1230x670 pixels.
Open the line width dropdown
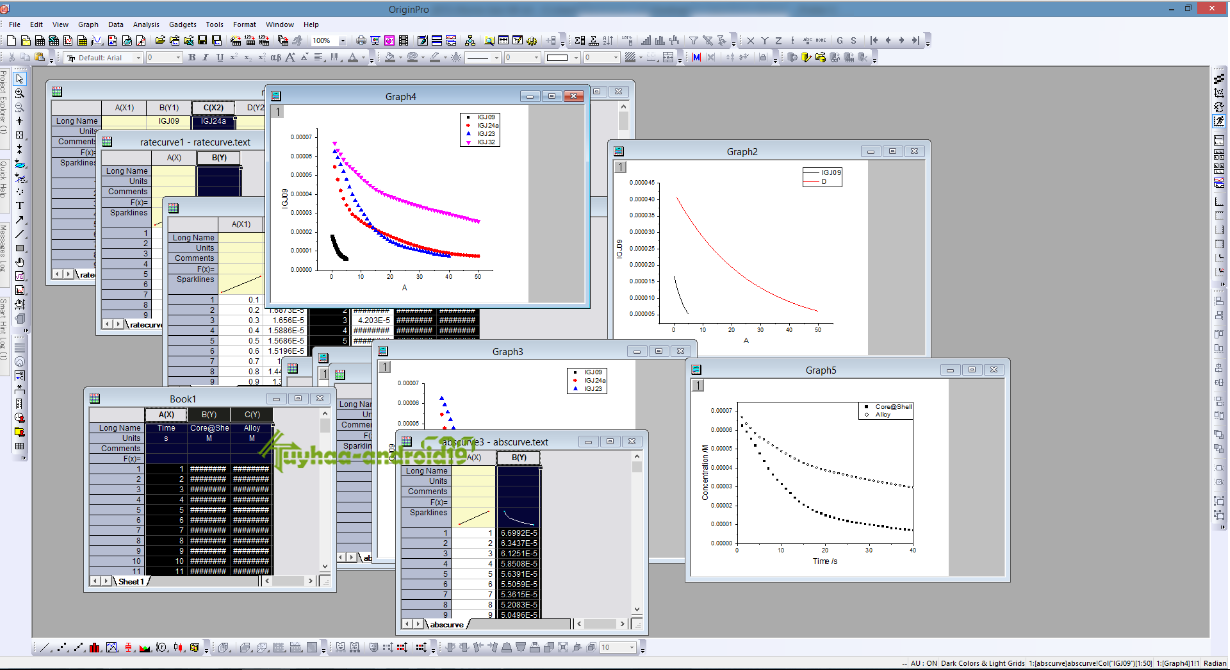coord(536,58)
